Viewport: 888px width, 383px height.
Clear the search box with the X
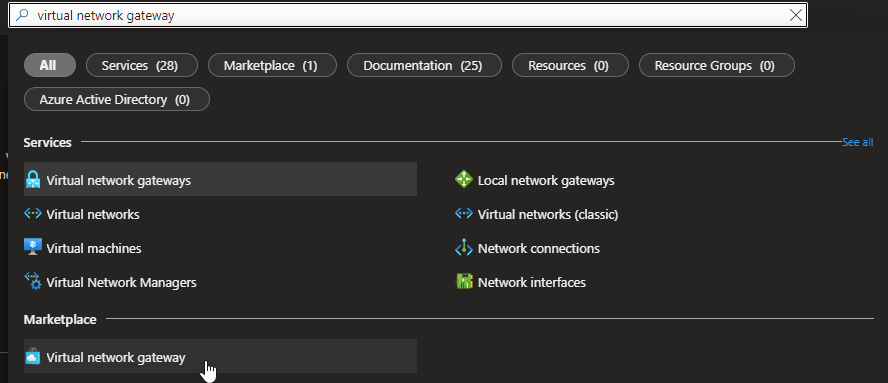796,15
